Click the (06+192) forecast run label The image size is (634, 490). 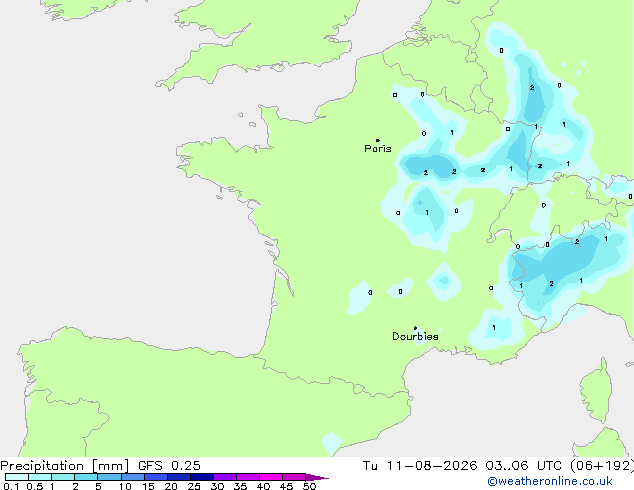[x=602, y=466]
